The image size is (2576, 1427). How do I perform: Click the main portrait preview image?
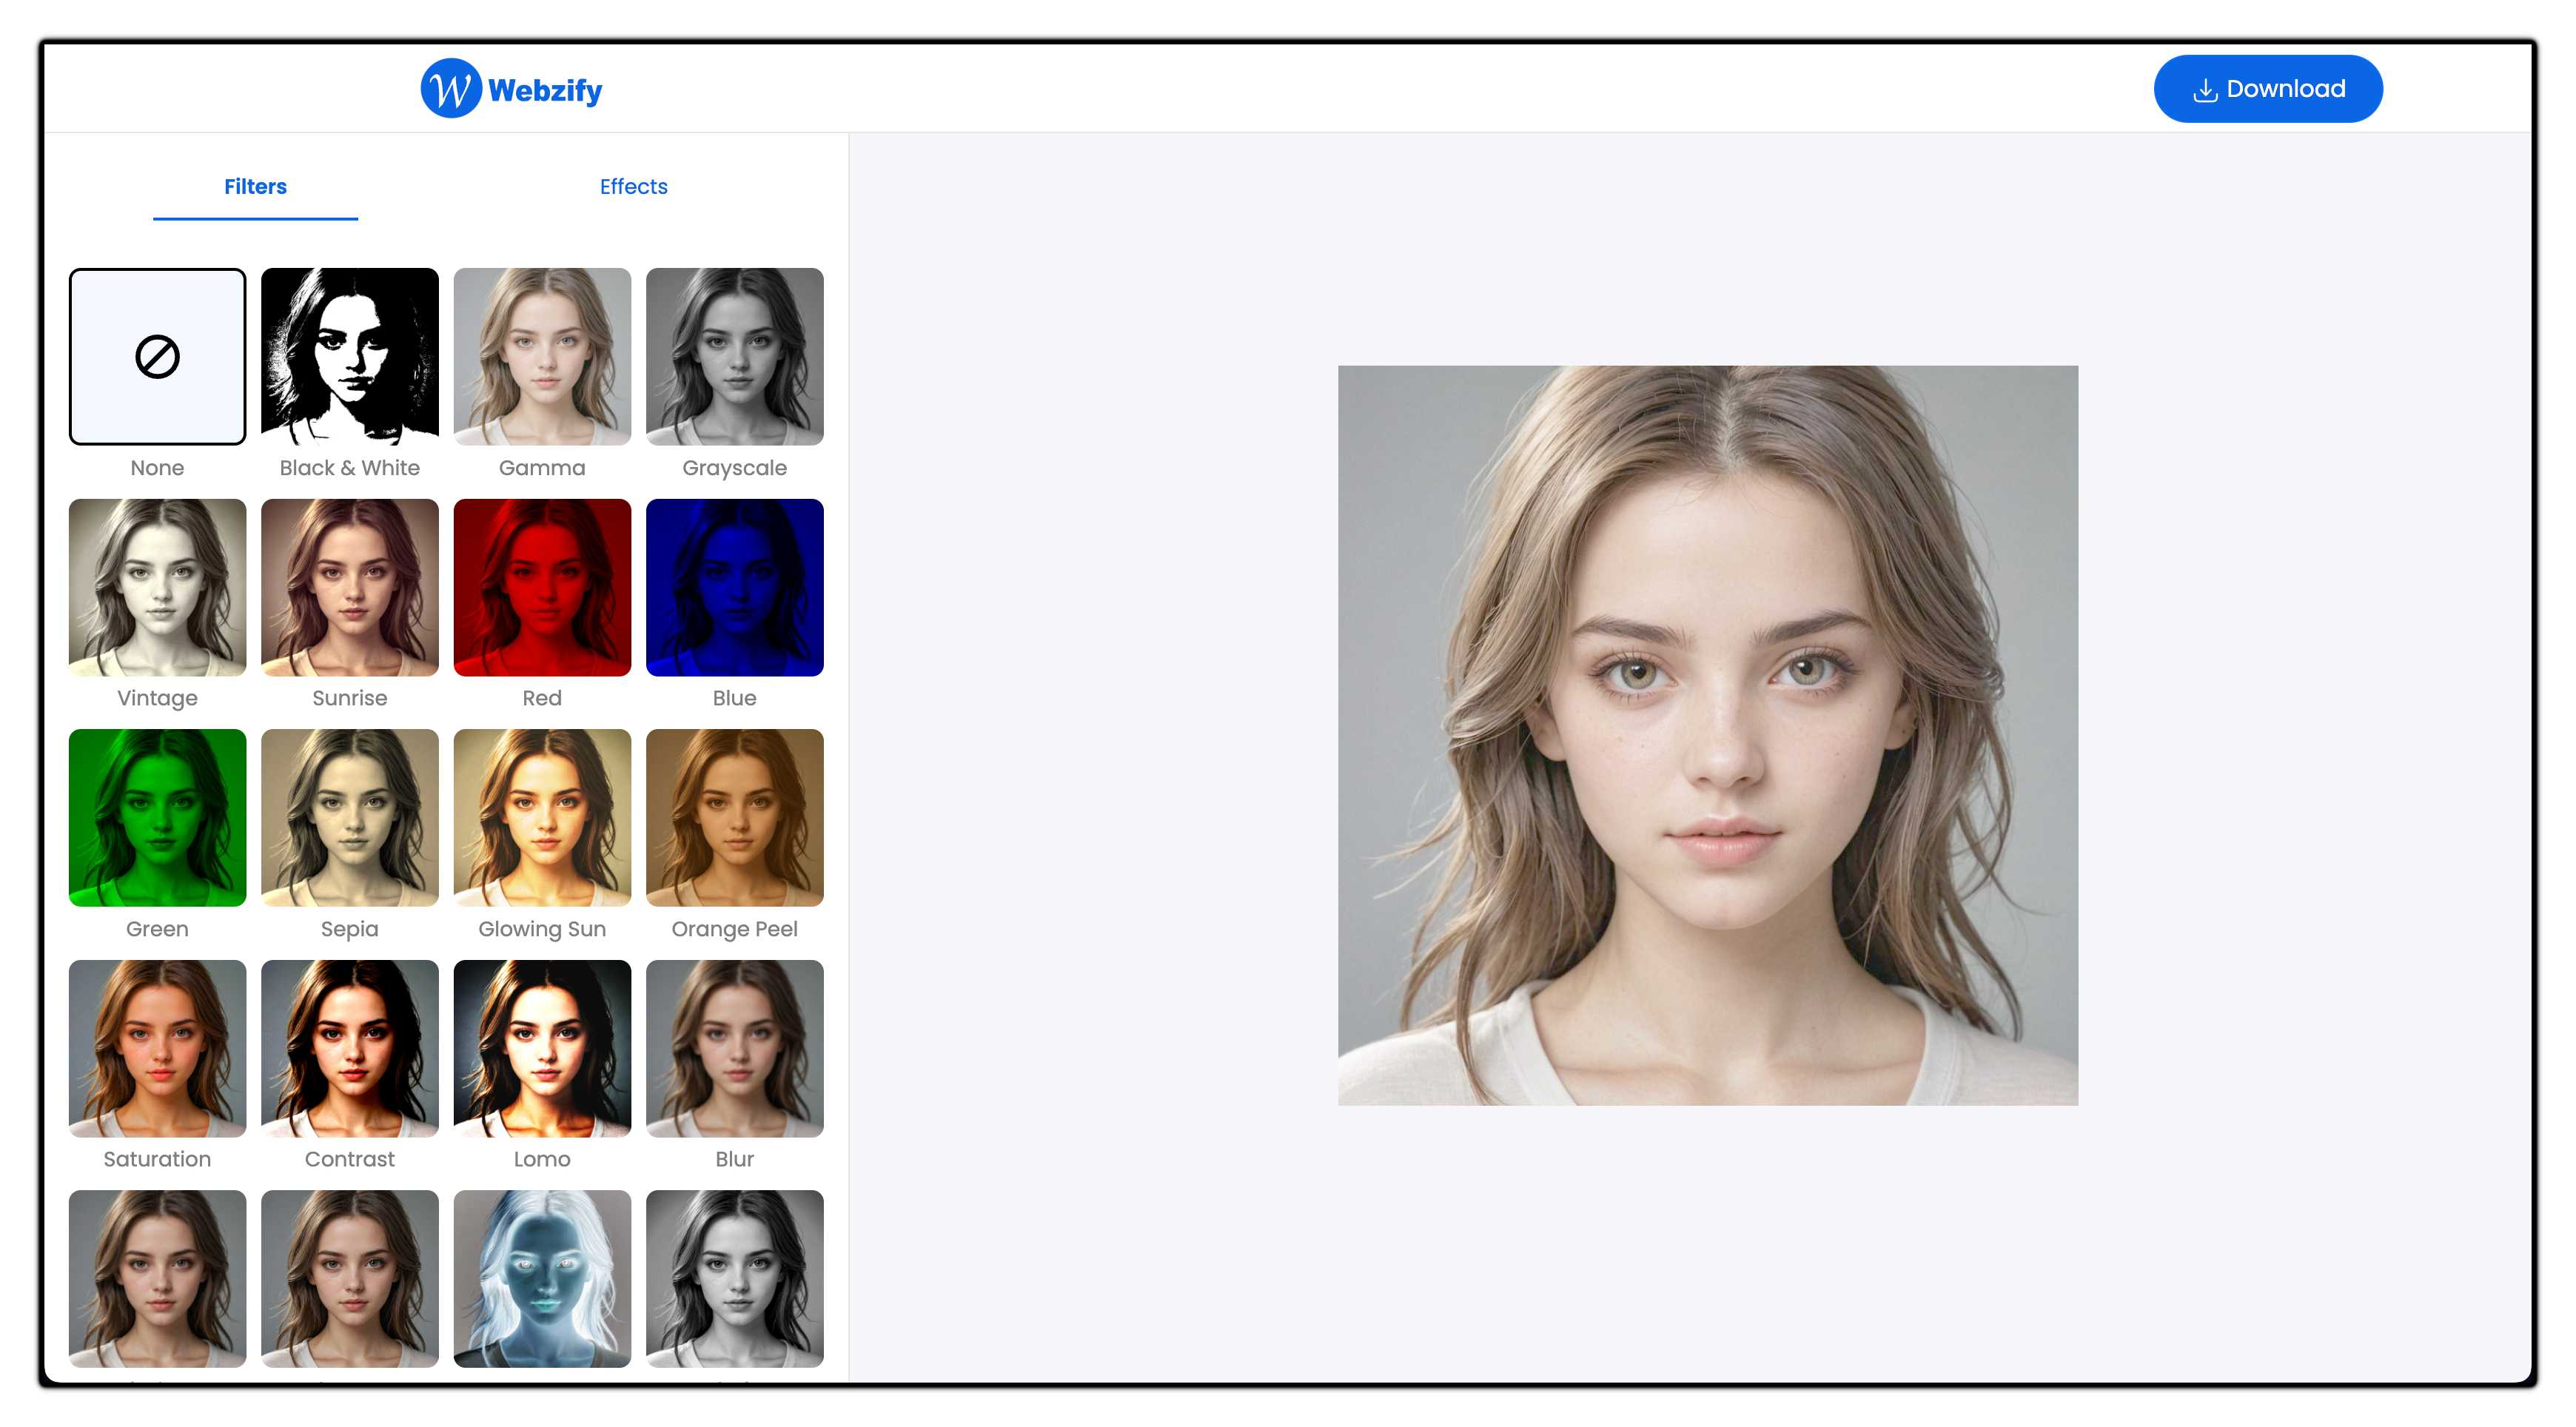point(1707,735)
